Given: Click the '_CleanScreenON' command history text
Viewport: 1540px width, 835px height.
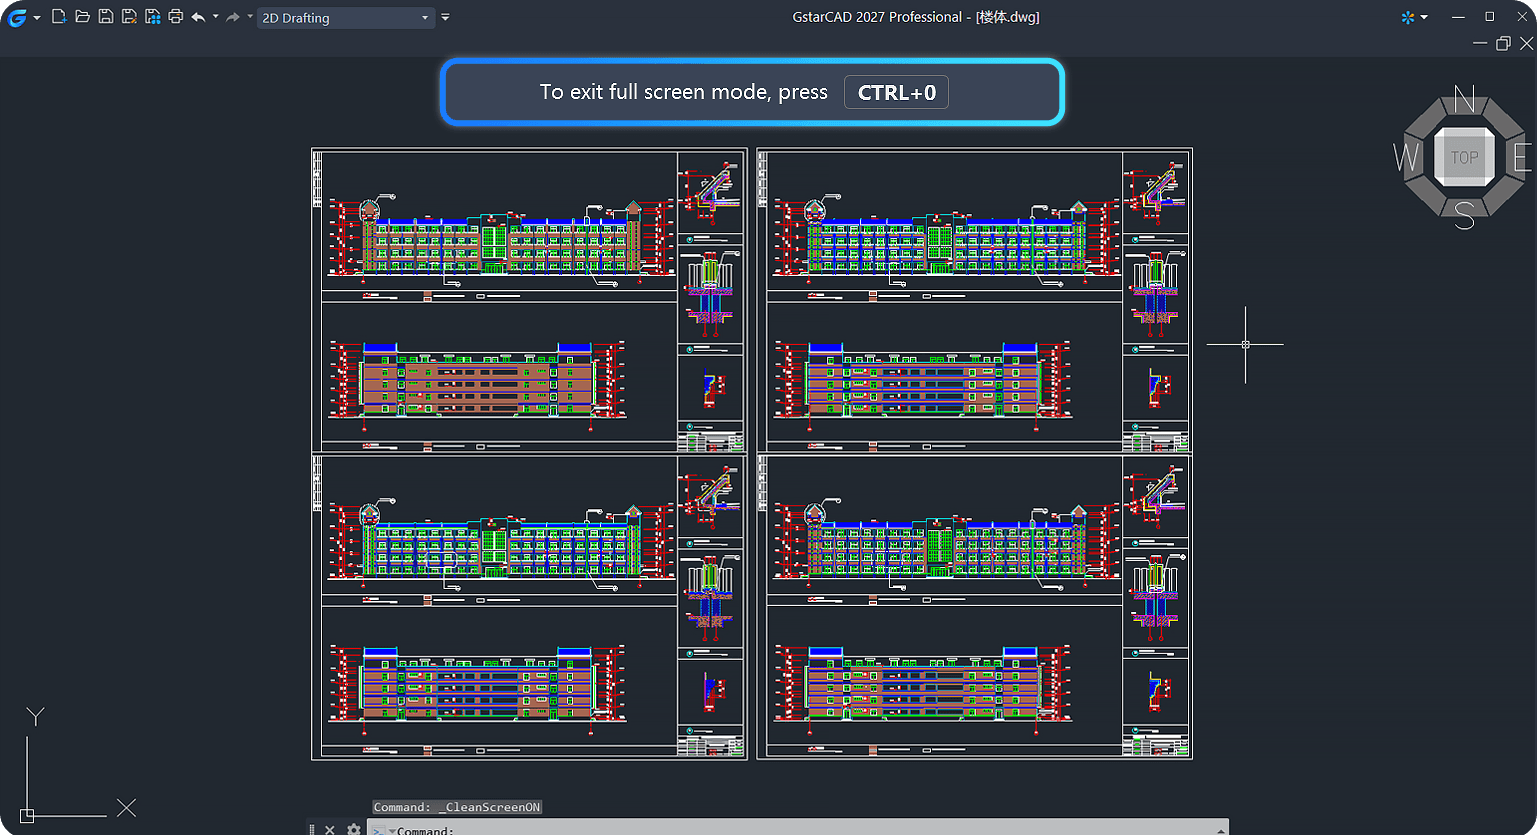Looking at the screenshot, I should pos(489,807).
